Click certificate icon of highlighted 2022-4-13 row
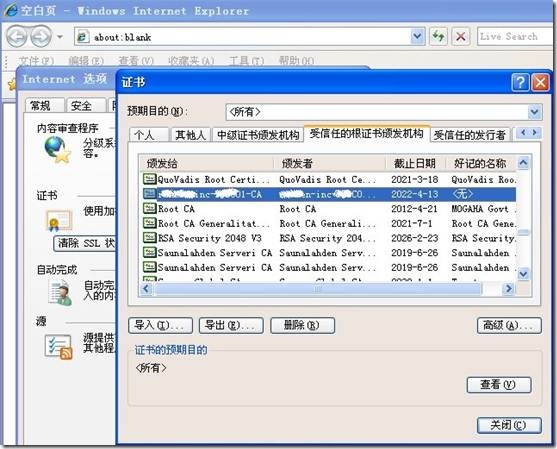The width and height of the screenshot is (557, 449). [x=150, y=194]
